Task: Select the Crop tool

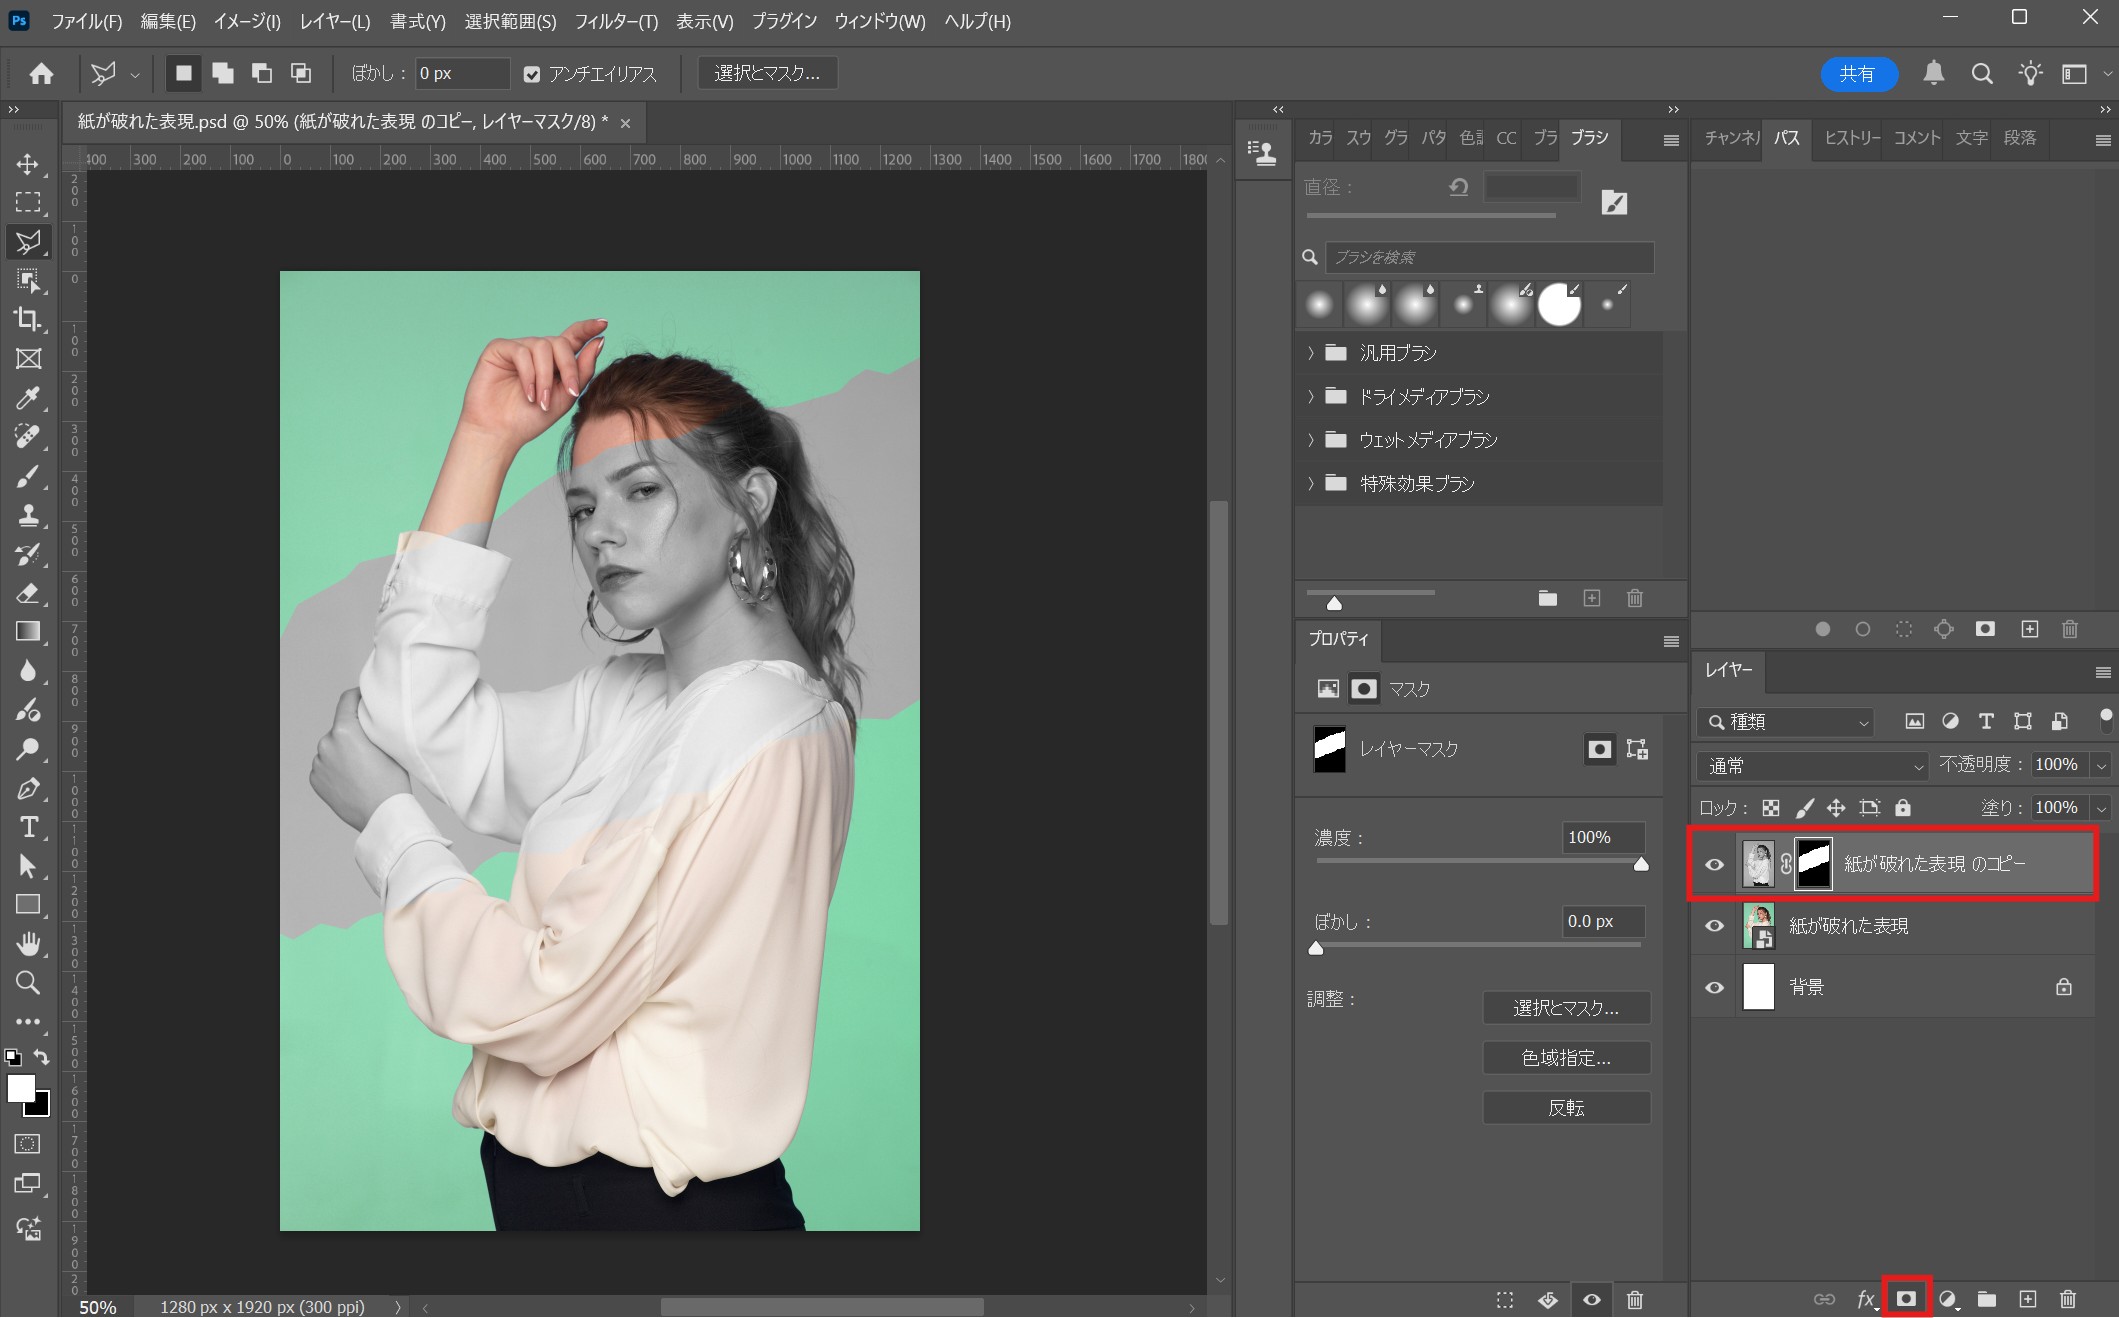Action: pos(27,319)
